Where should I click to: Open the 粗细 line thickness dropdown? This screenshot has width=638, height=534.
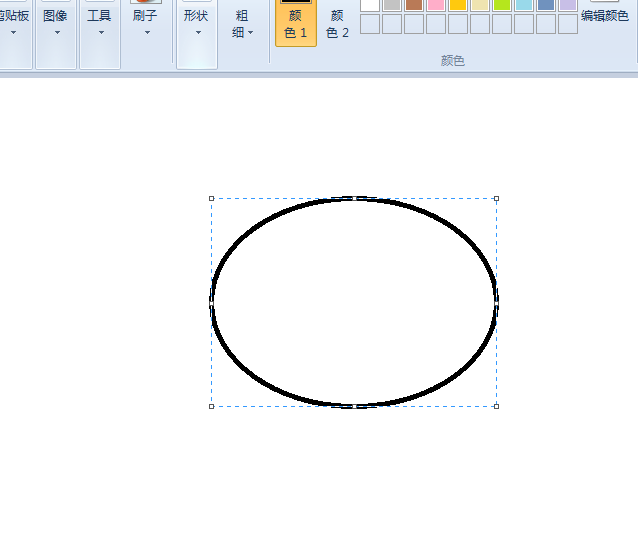243,24
